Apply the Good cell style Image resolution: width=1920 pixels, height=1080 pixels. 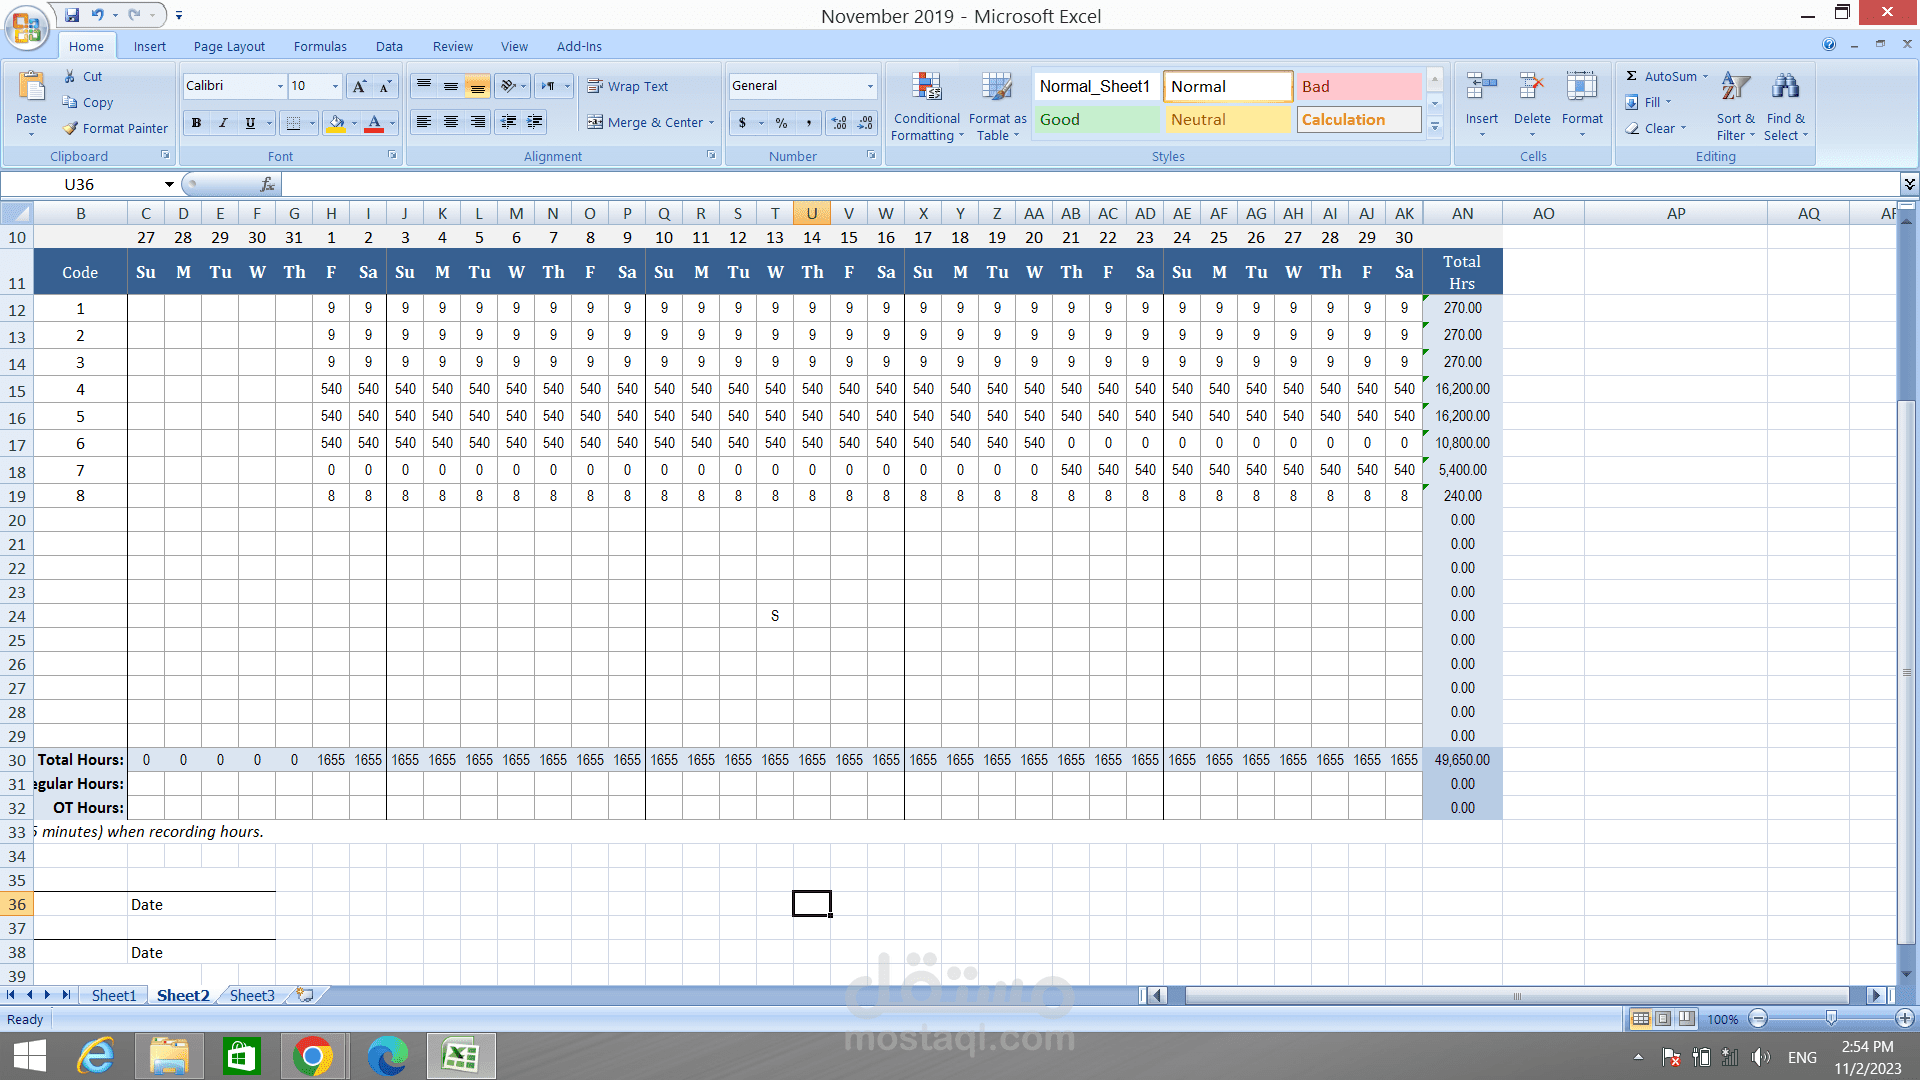[1096, 119]
